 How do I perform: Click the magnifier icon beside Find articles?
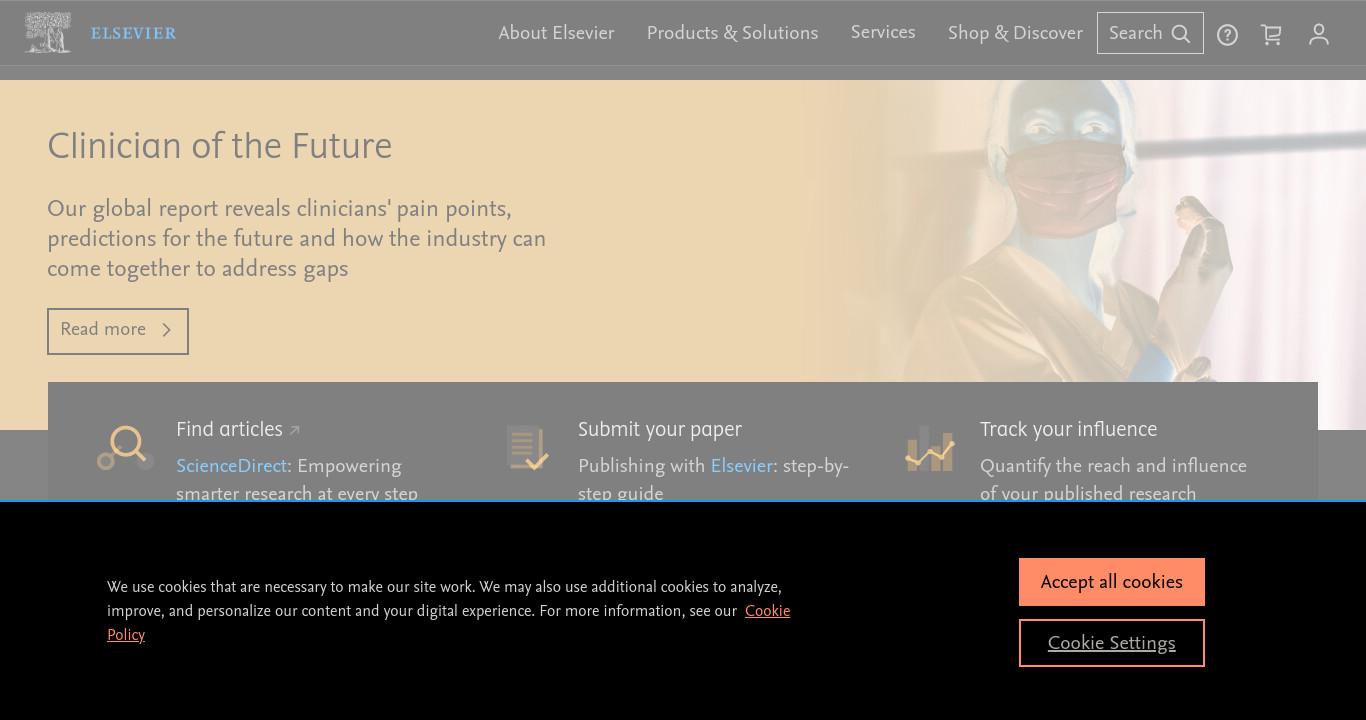click(126, 448)
